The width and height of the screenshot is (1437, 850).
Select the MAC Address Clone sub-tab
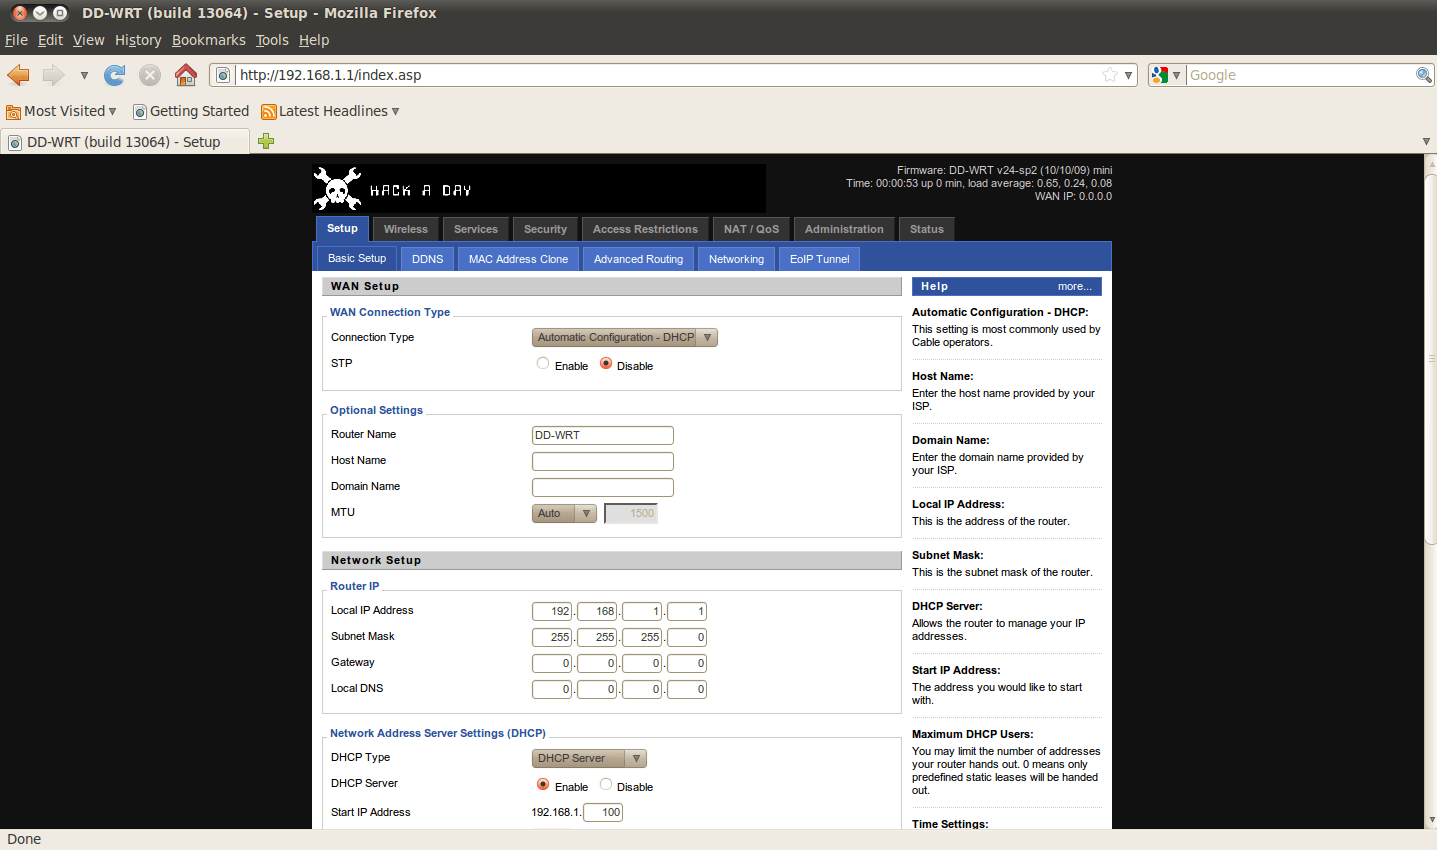click(518, 259)
